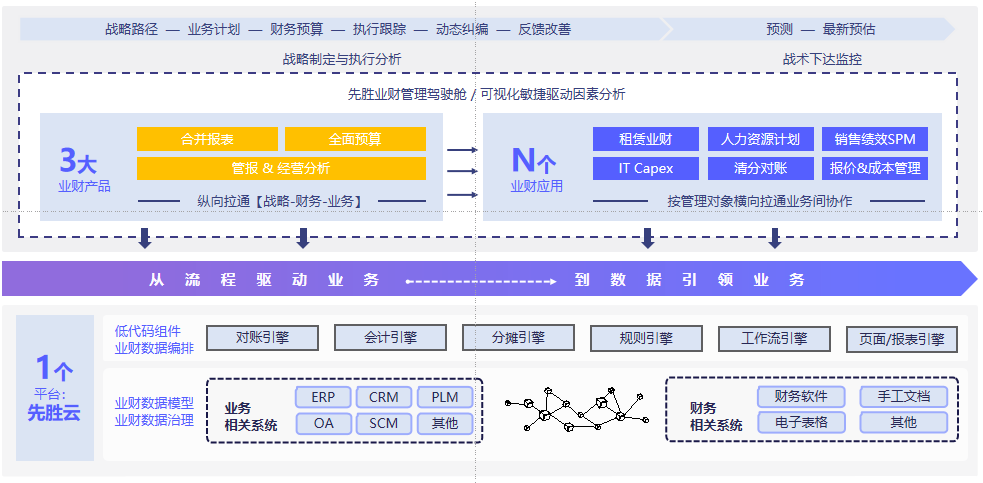The height and width of the screenshot is (483, 983).
Task: Click the 报价&成本管理 box
Action: click(x=875, y=168)
